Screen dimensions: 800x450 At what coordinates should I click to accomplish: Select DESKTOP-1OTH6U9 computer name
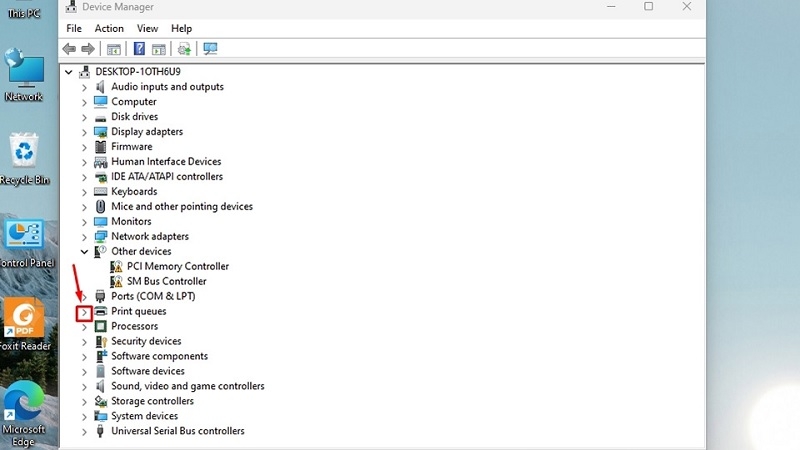138,71
